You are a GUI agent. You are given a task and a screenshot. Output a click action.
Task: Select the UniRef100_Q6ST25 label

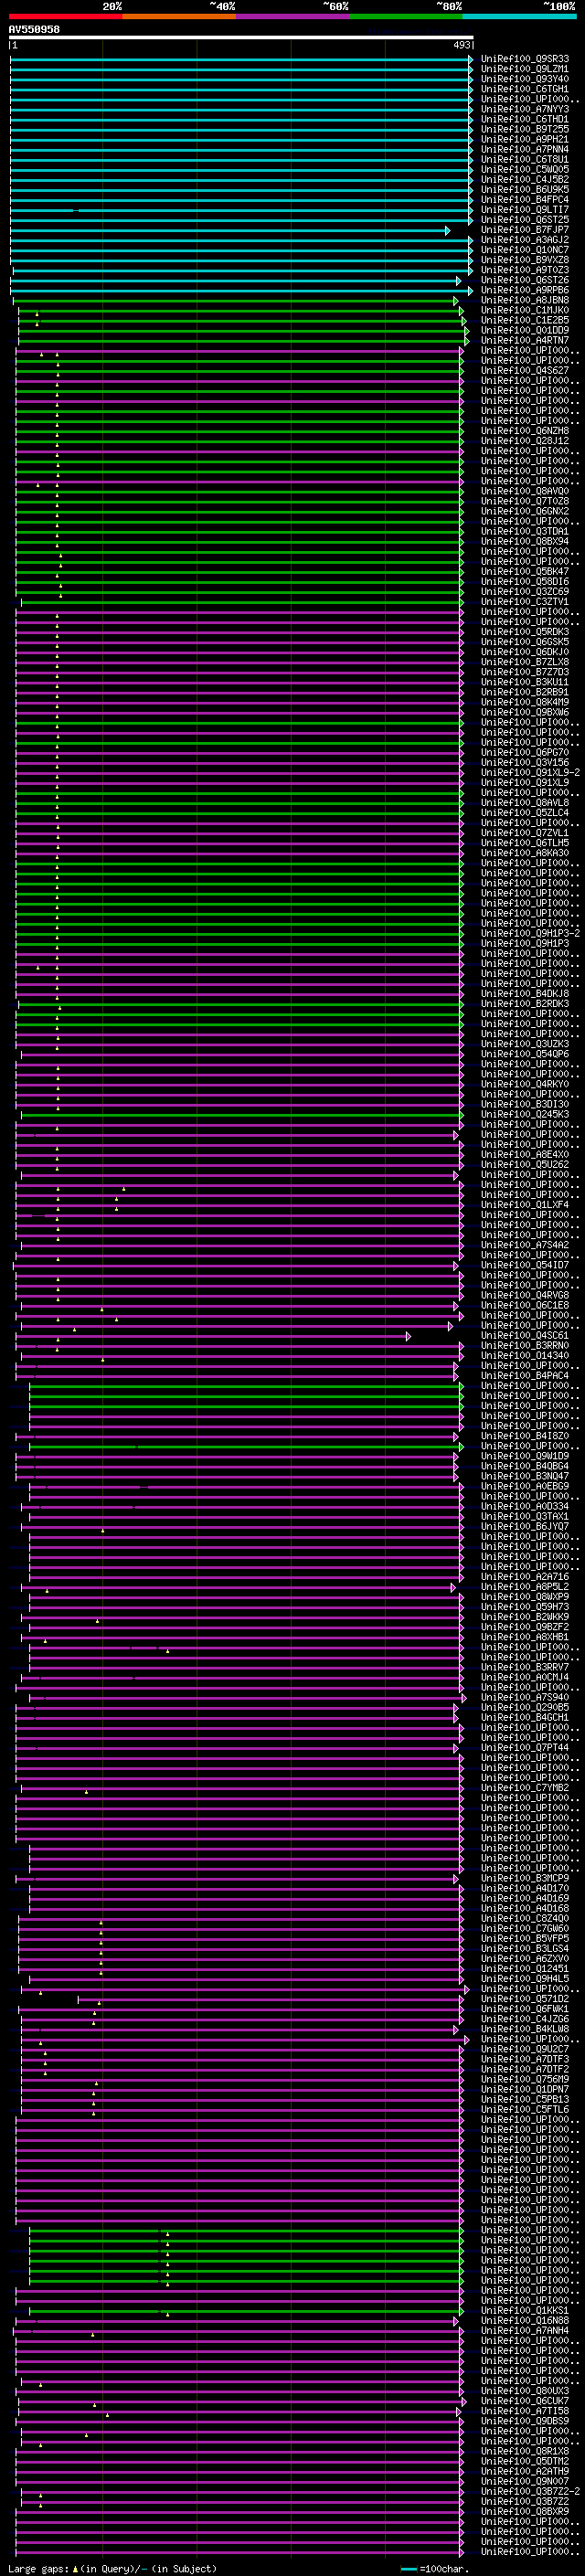tap(525, 220)
